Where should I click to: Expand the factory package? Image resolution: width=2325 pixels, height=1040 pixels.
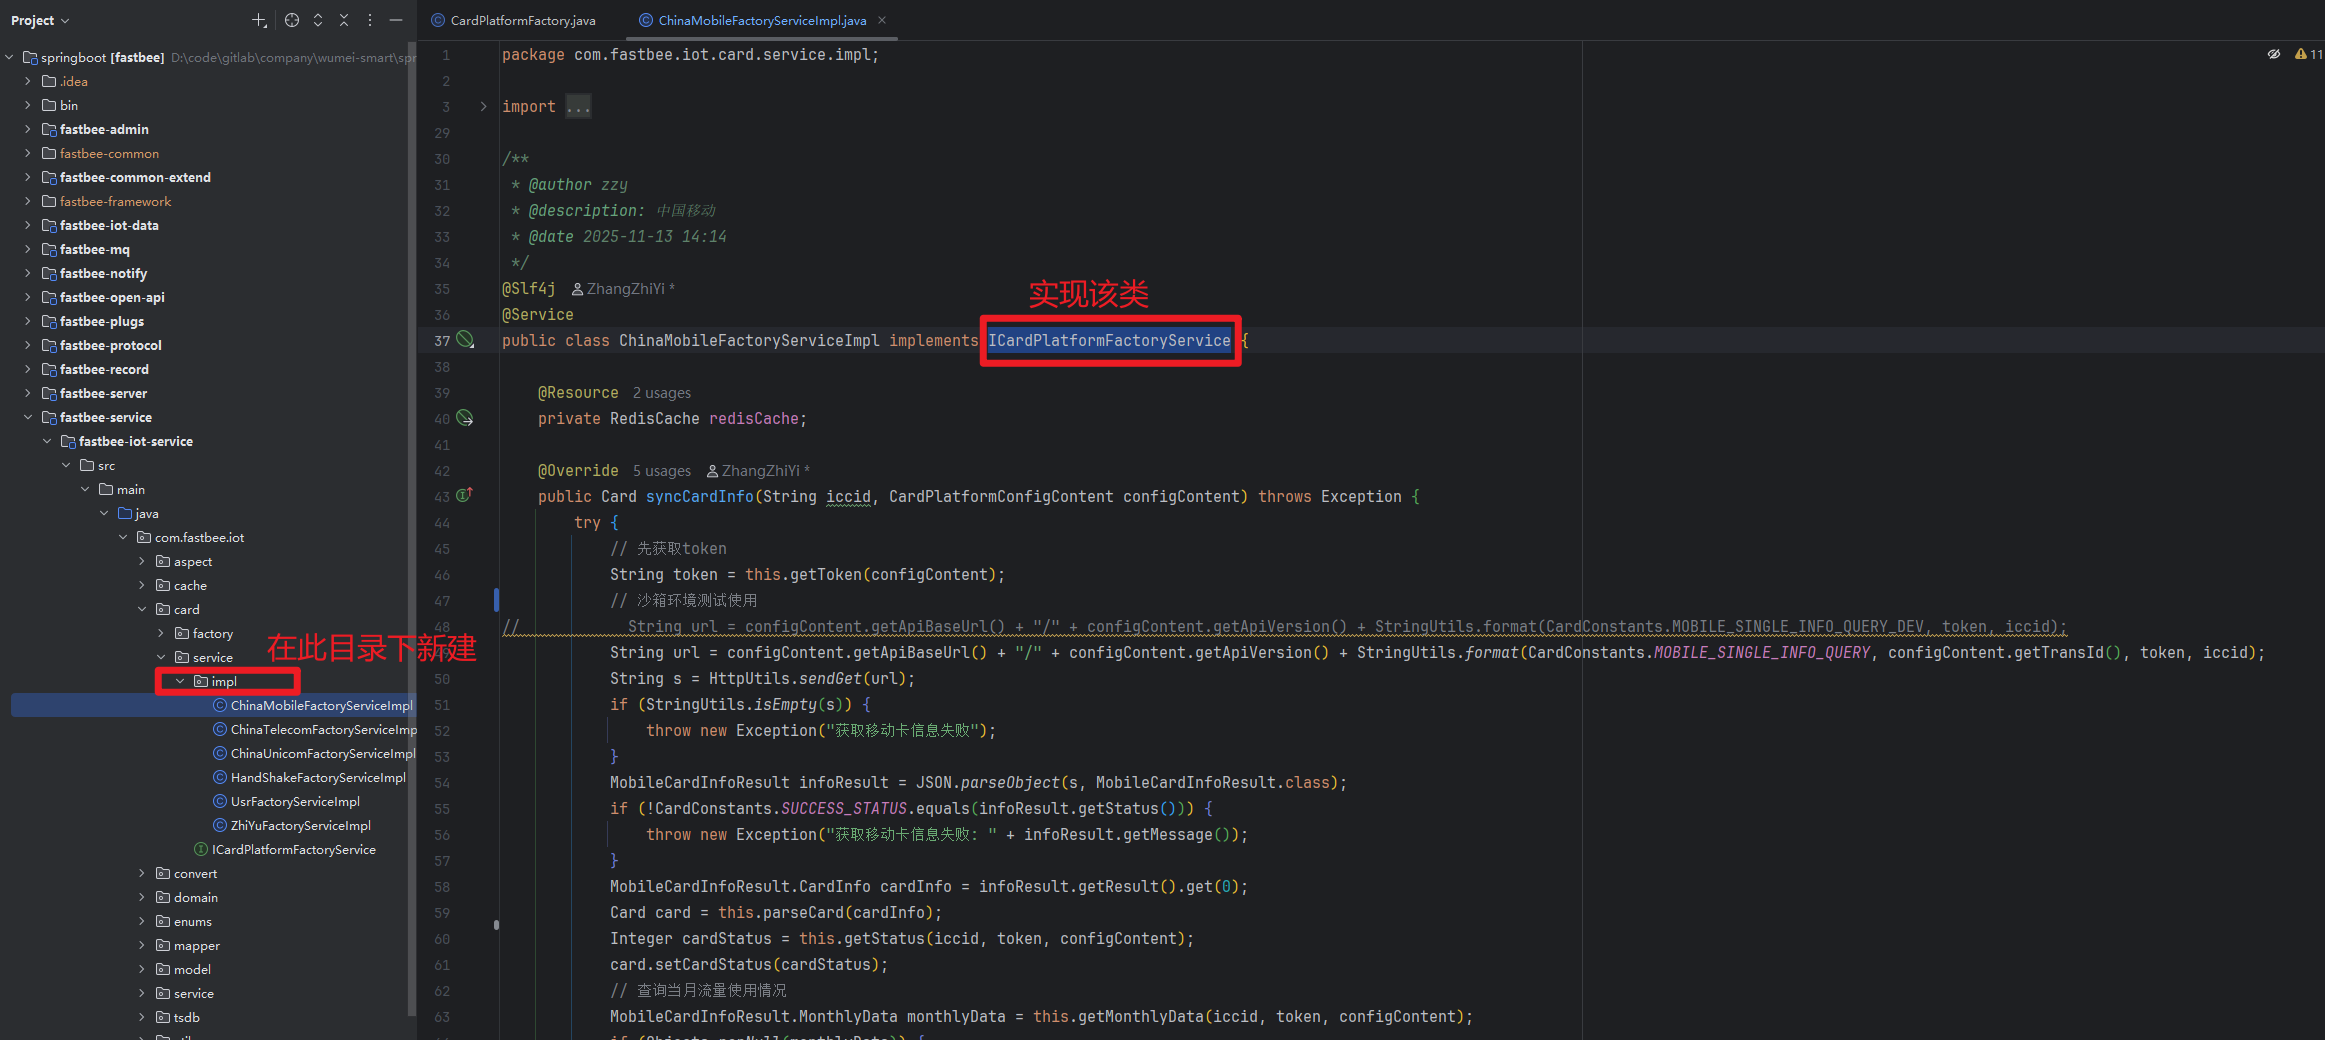point(161,633)
